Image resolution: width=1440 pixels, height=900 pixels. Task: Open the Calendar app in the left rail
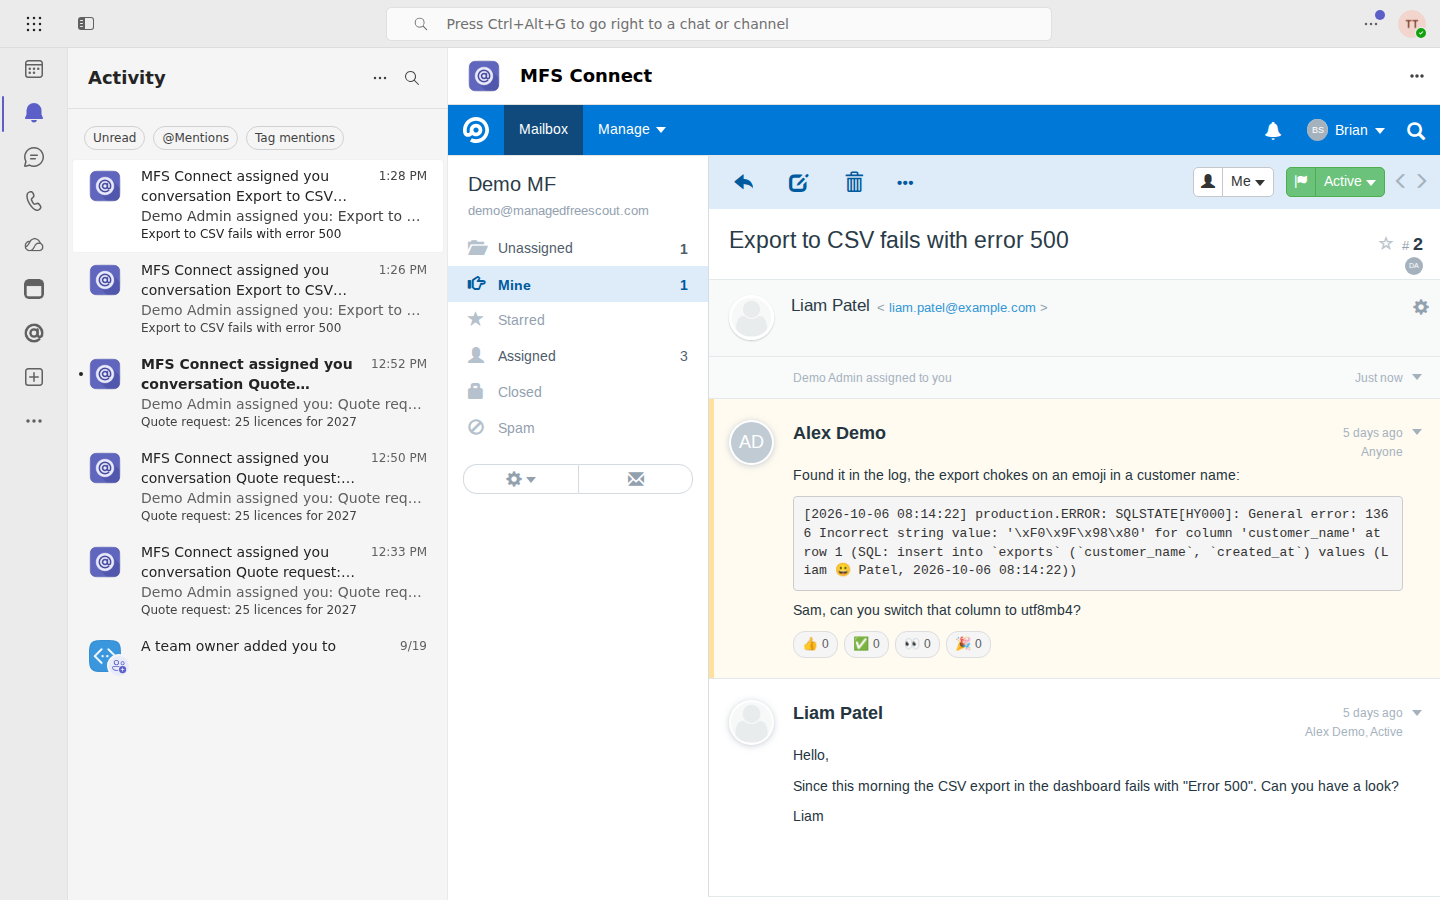(x=34, y=69)
